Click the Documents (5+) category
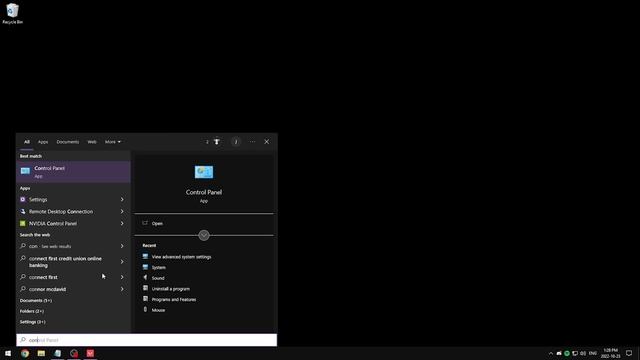This screenshot has height=360, width=640. coord(36,300)
